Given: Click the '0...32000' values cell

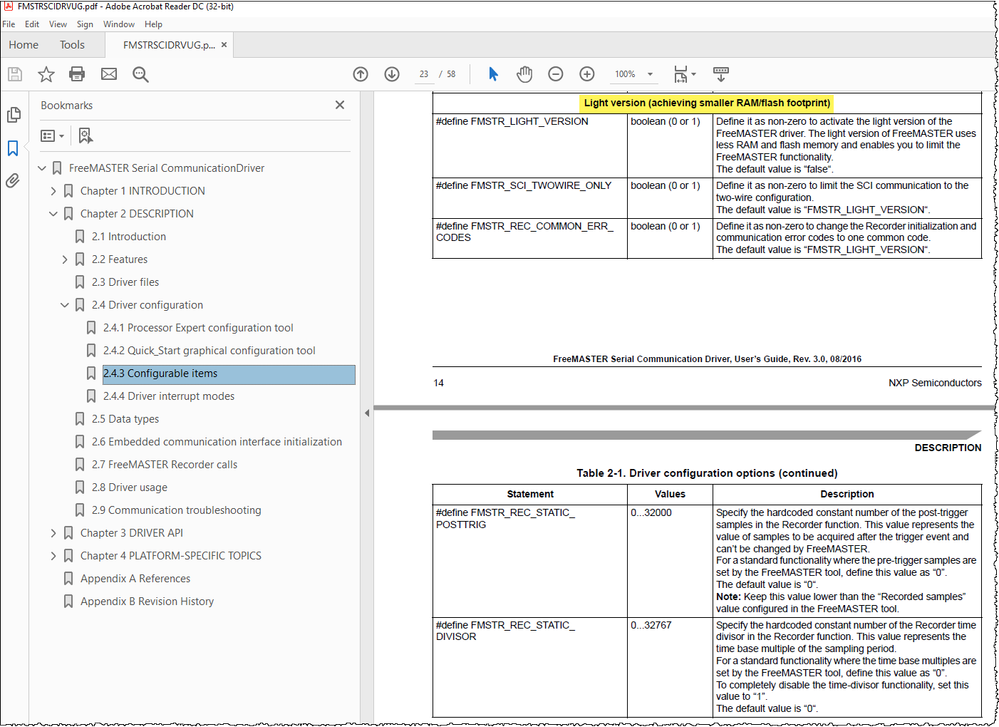Looking at the screenshot, I should point(670,561).
